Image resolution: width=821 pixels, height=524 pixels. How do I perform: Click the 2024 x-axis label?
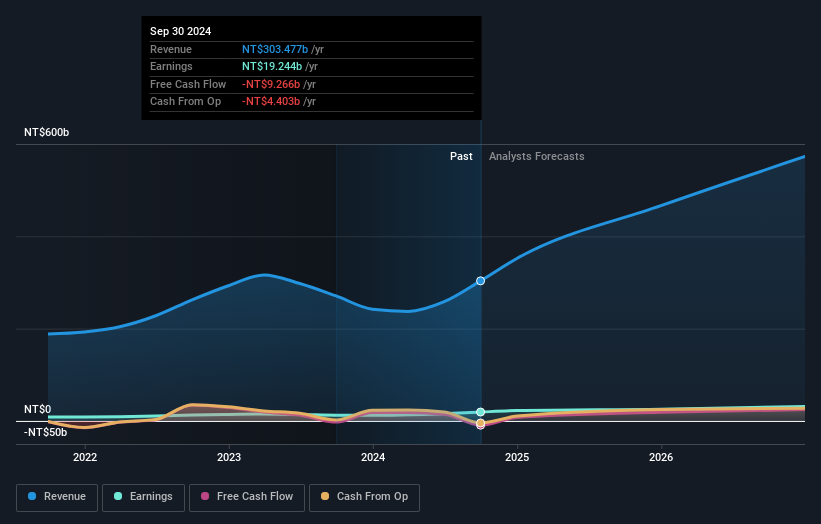pyautogui.click(x=373, y=458)
